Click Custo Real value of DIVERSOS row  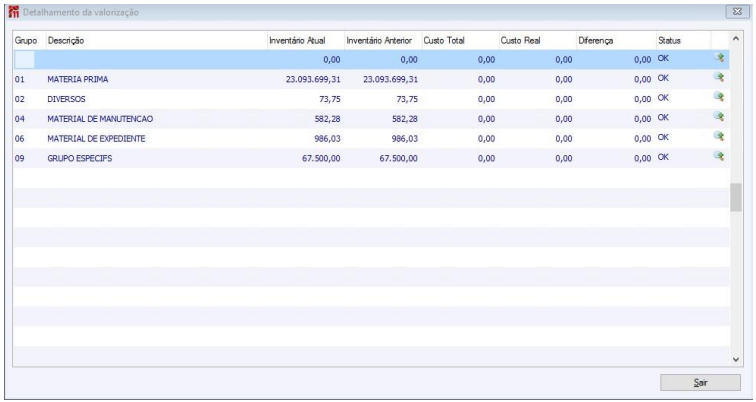(x=564, y=100)
